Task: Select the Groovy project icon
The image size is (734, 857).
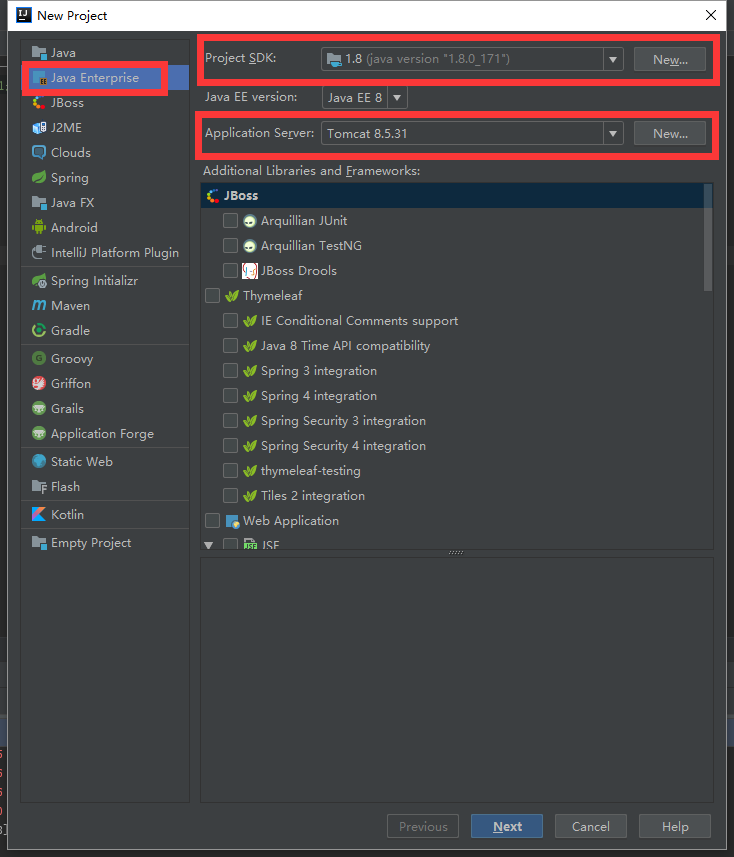Action: [39, 359]
